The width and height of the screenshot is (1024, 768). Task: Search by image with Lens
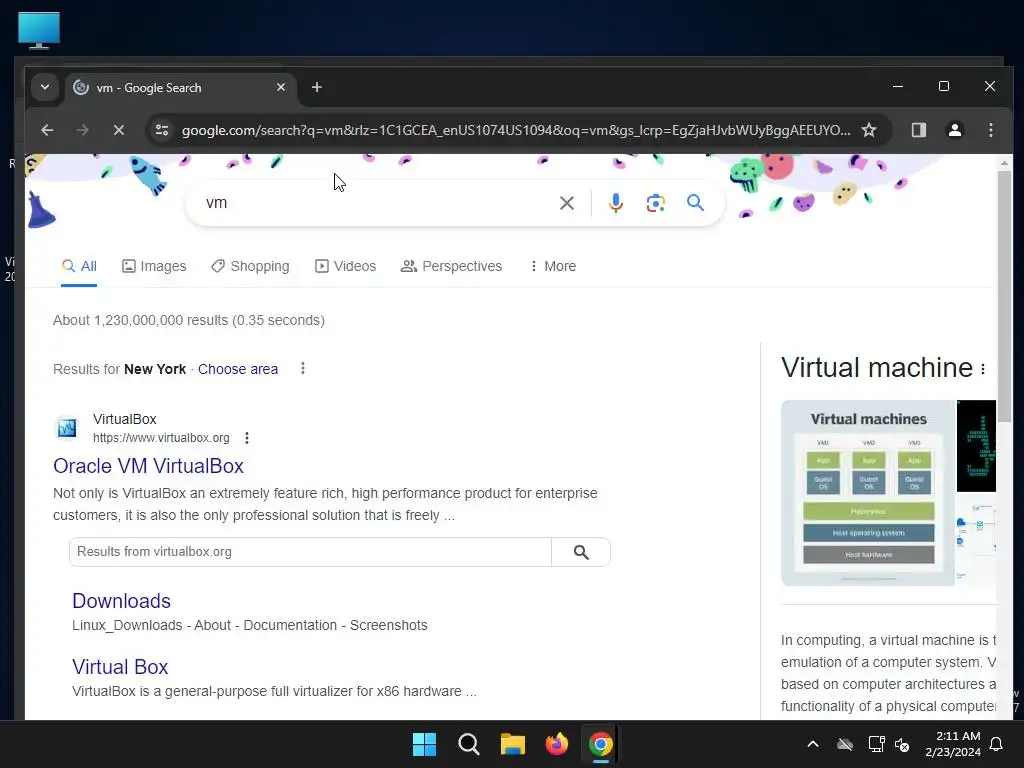[x=656, y=203]
